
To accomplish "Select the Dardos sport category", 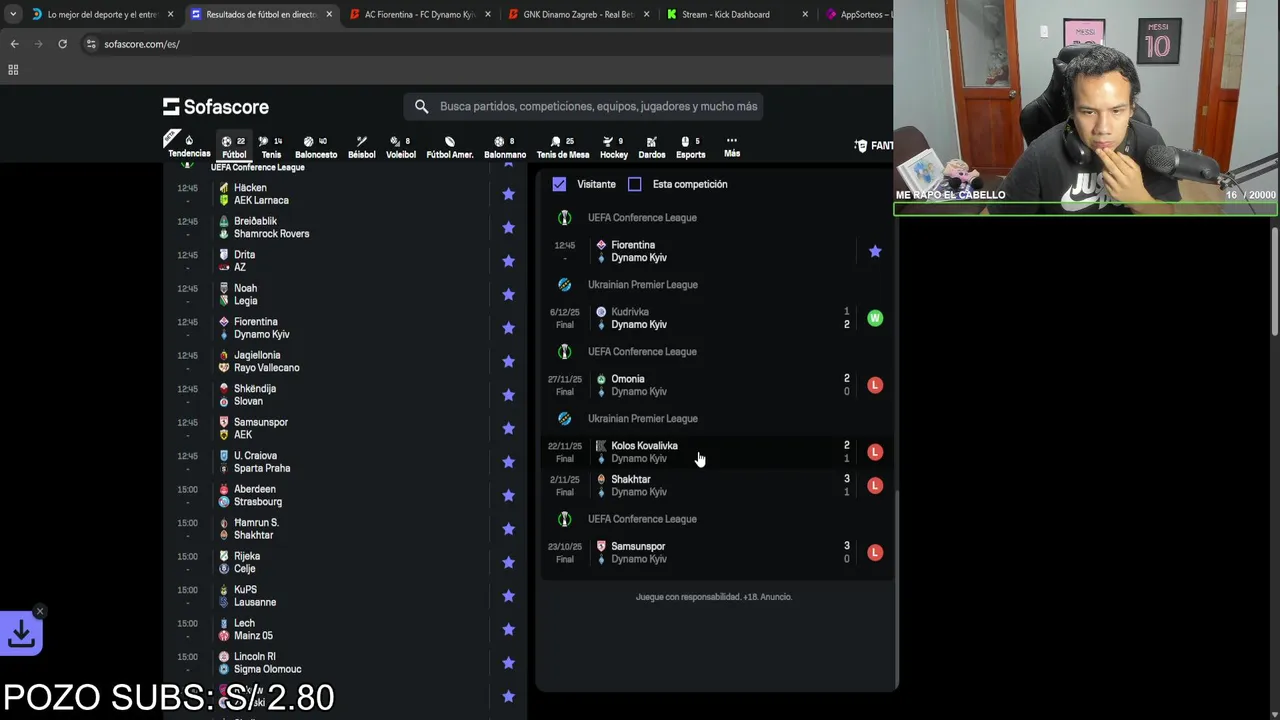I will click(x=652, y=147).
